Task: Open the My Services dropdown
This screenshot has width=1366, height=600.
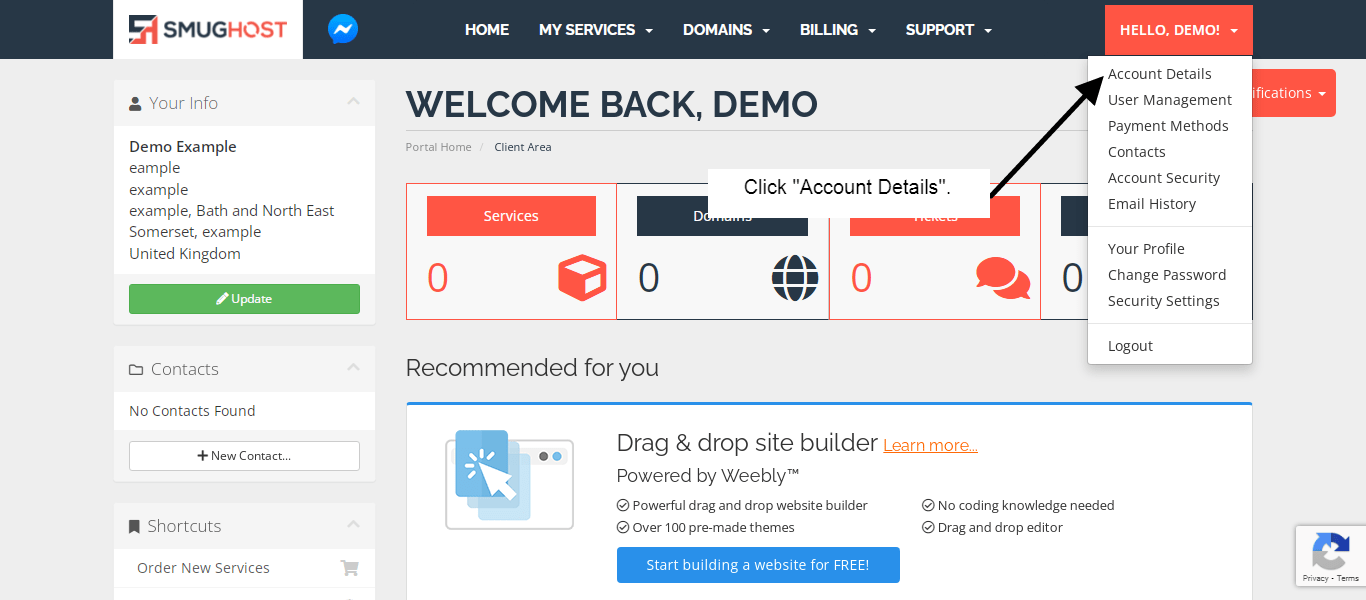Action: pos(595,30)
